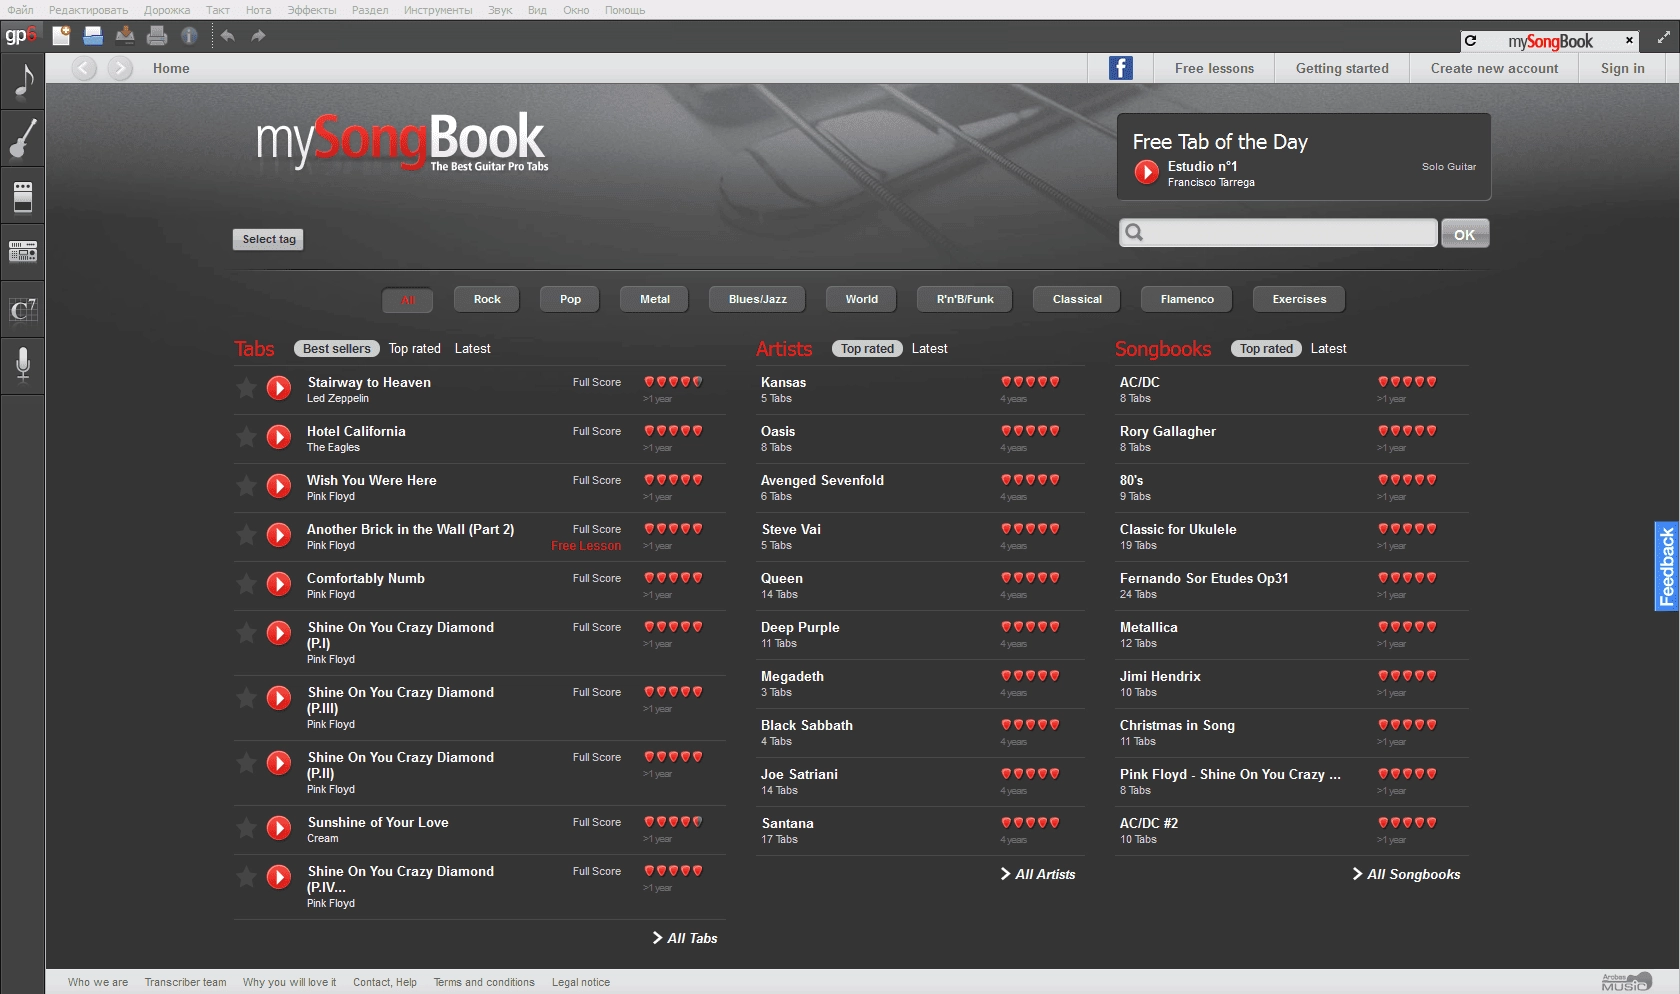Click the print icon in toolbar
This screenshot has height=994, width=1680.
(x=157, y=36)
